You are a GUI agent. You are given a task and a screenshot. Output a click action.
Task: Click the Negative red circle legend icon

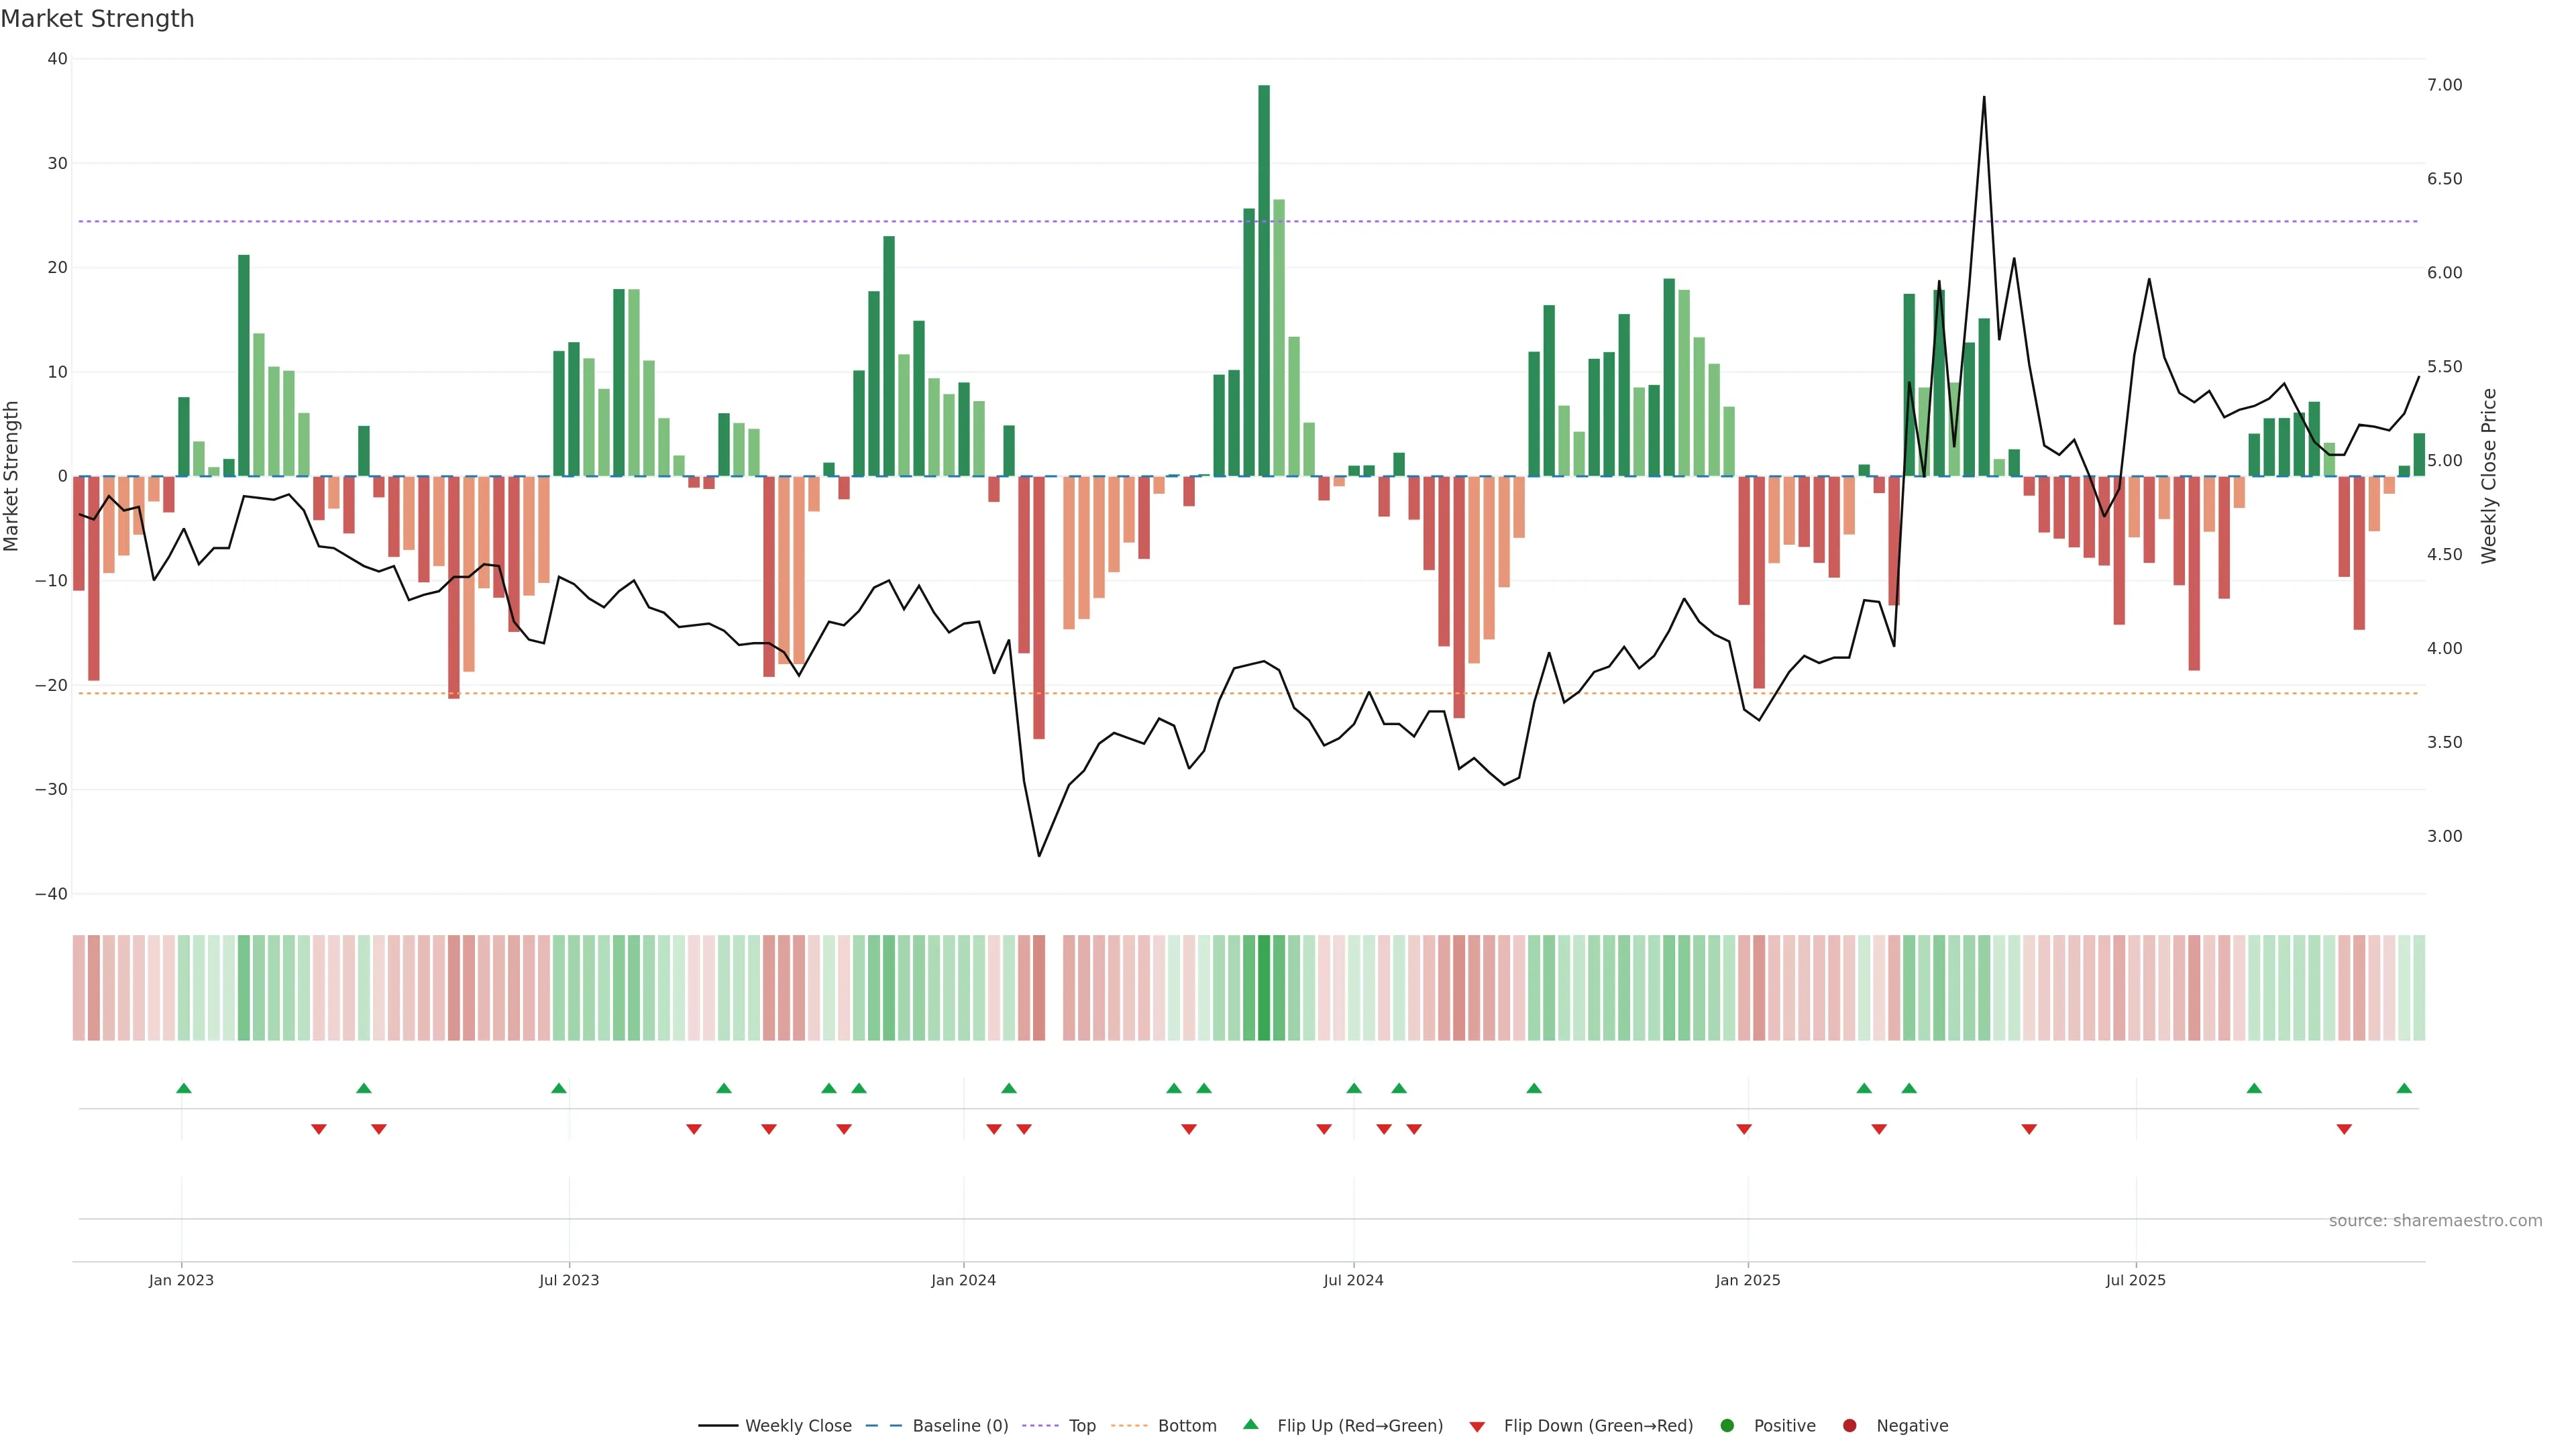point(1849,1426)
